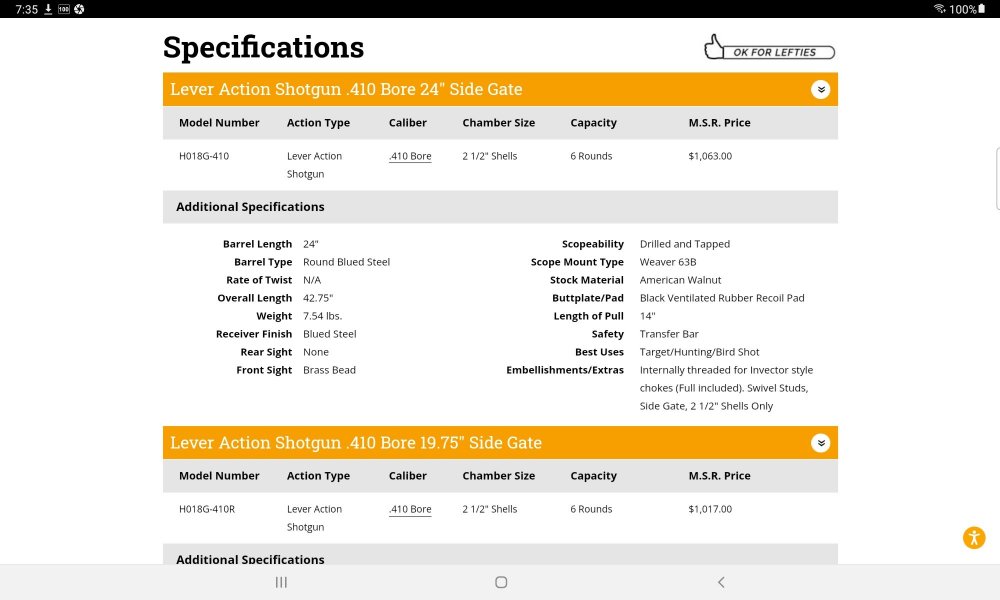Click the first Additional Specifications bar
The height and width of the screenshot is (600, 1000).
coord(500,207)
